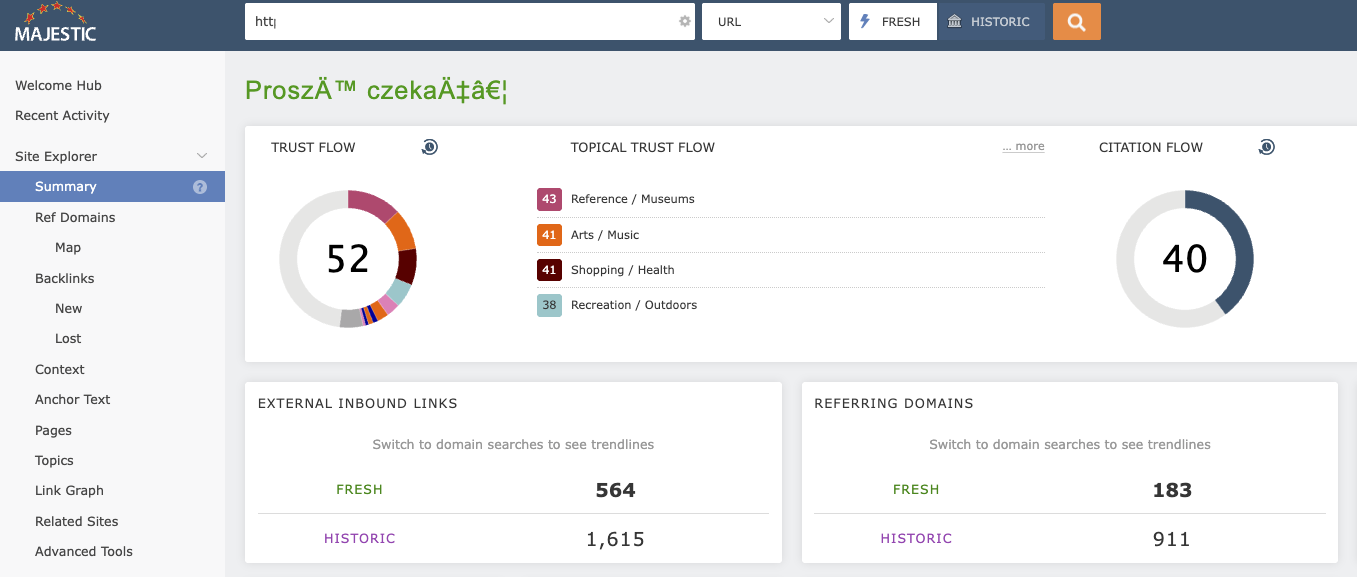
Task: Click the Reference / Museums 43 swatch
Action: [549, 199]
